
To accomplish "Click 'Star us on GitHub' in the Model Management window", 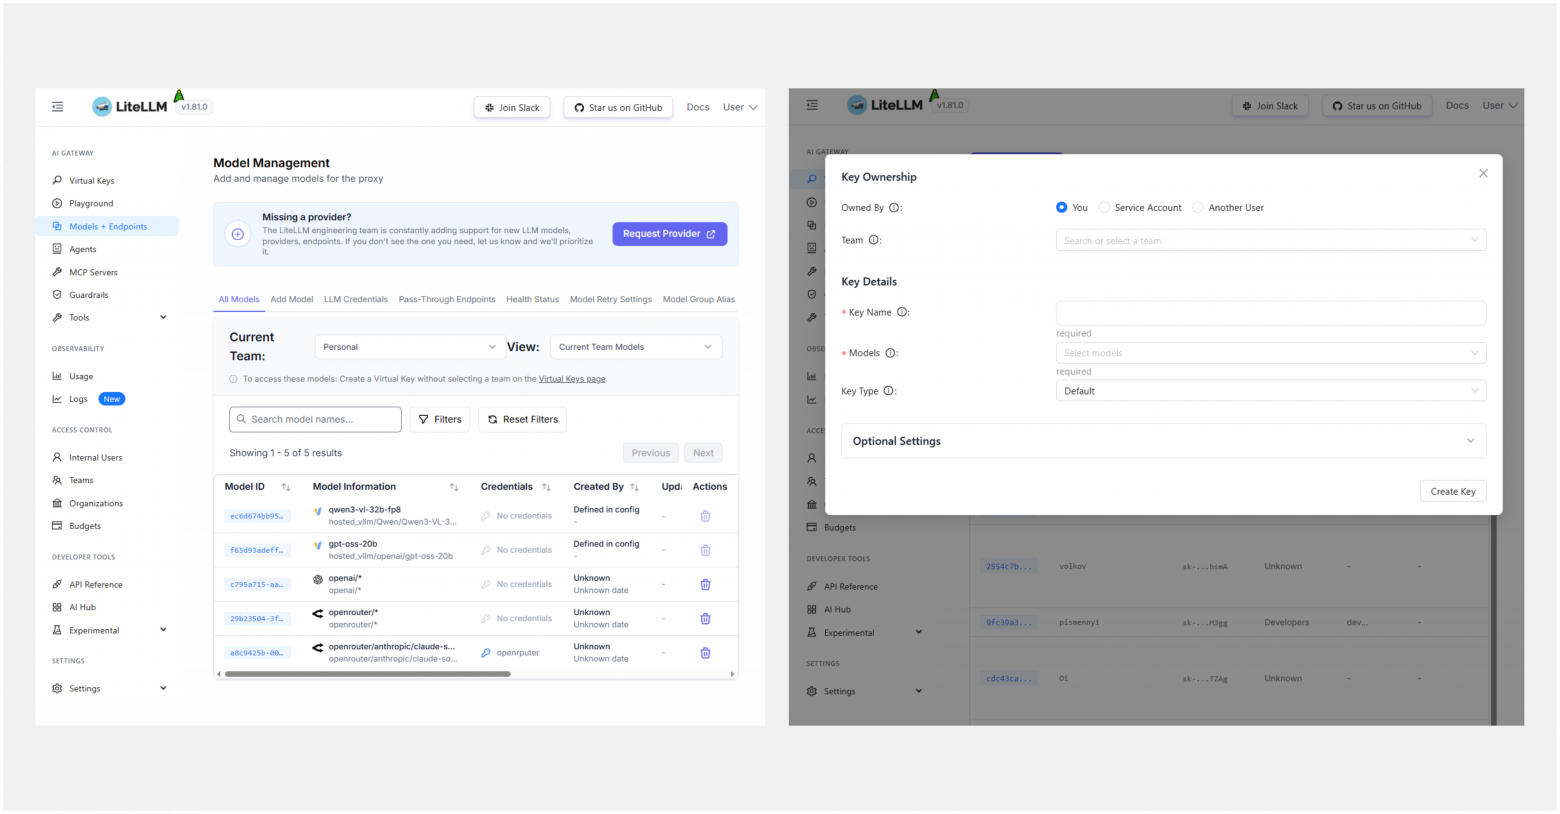I will pyautogui.click(x=618, y=107).
